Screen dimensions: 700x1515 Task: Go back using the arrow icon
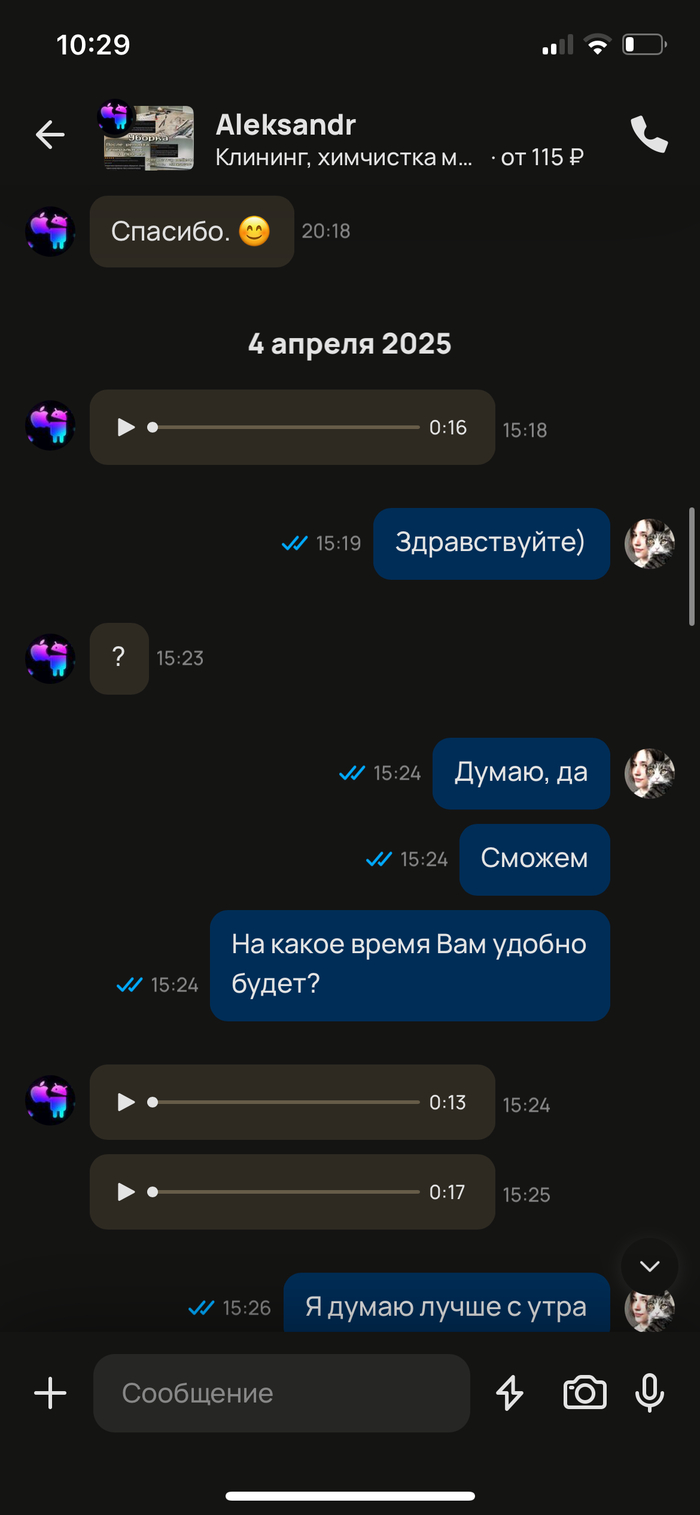click(x=50, y=135)
